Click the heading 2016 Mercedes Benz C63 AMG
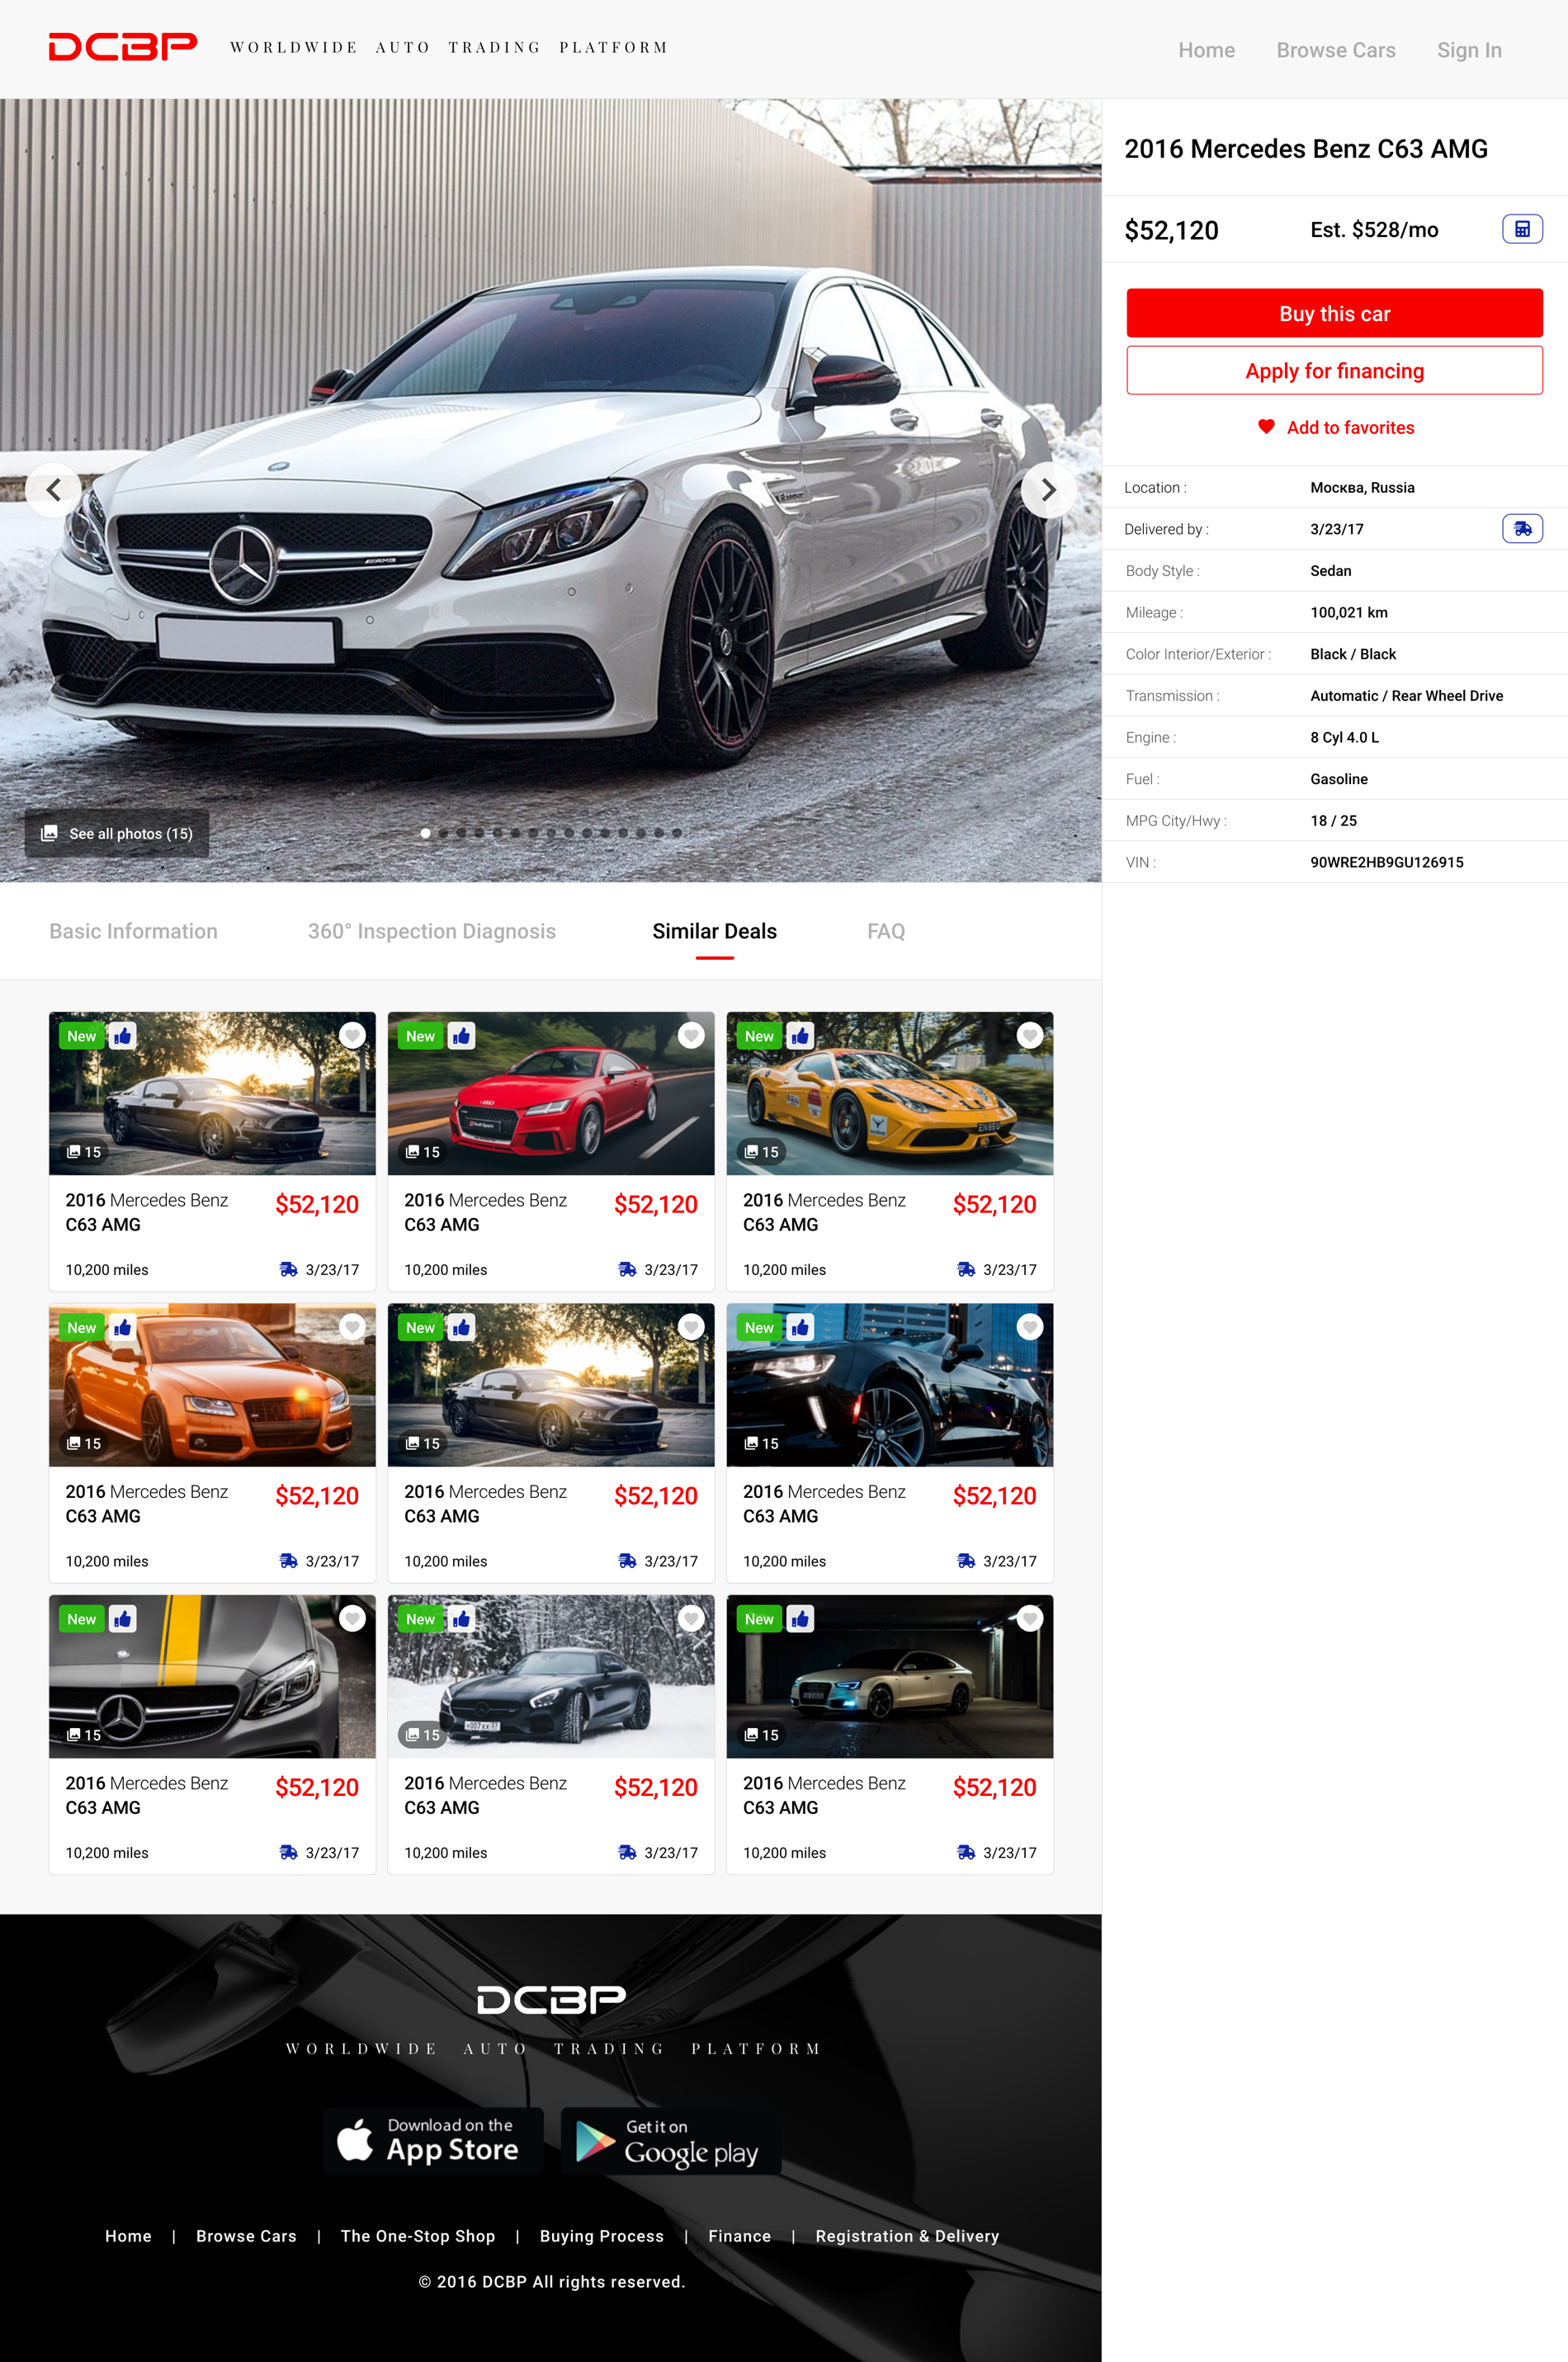The image size is (1568, 2362). click(1306, 148)
